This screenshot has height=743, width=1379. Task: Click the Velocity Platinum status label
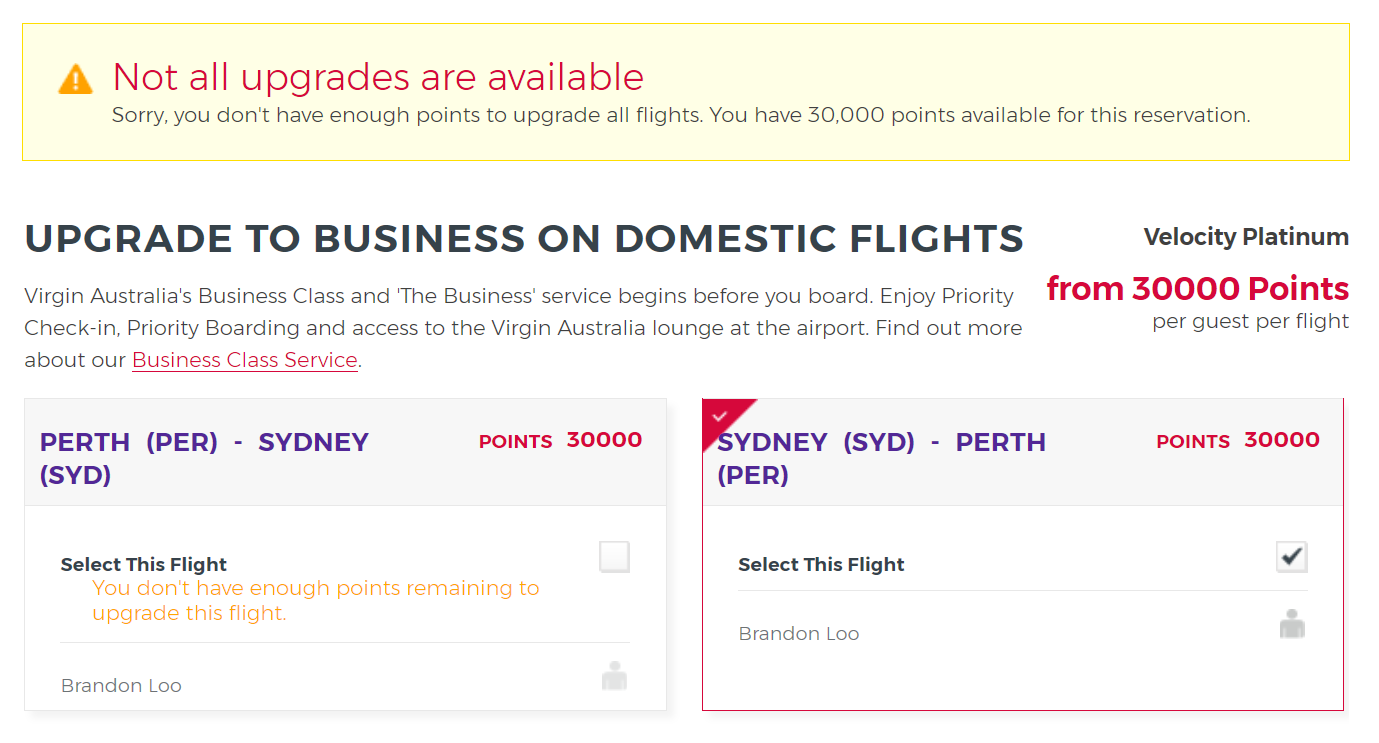pos(1246,237)
